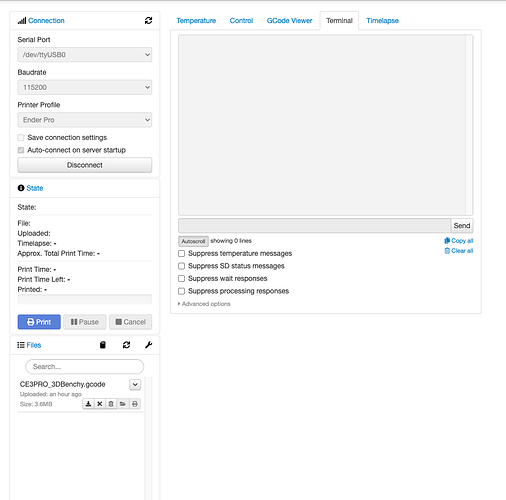This screenshot has width=506, height=500.
Task: Click the cut/move icon for the file
Action: tap(100, 404)
